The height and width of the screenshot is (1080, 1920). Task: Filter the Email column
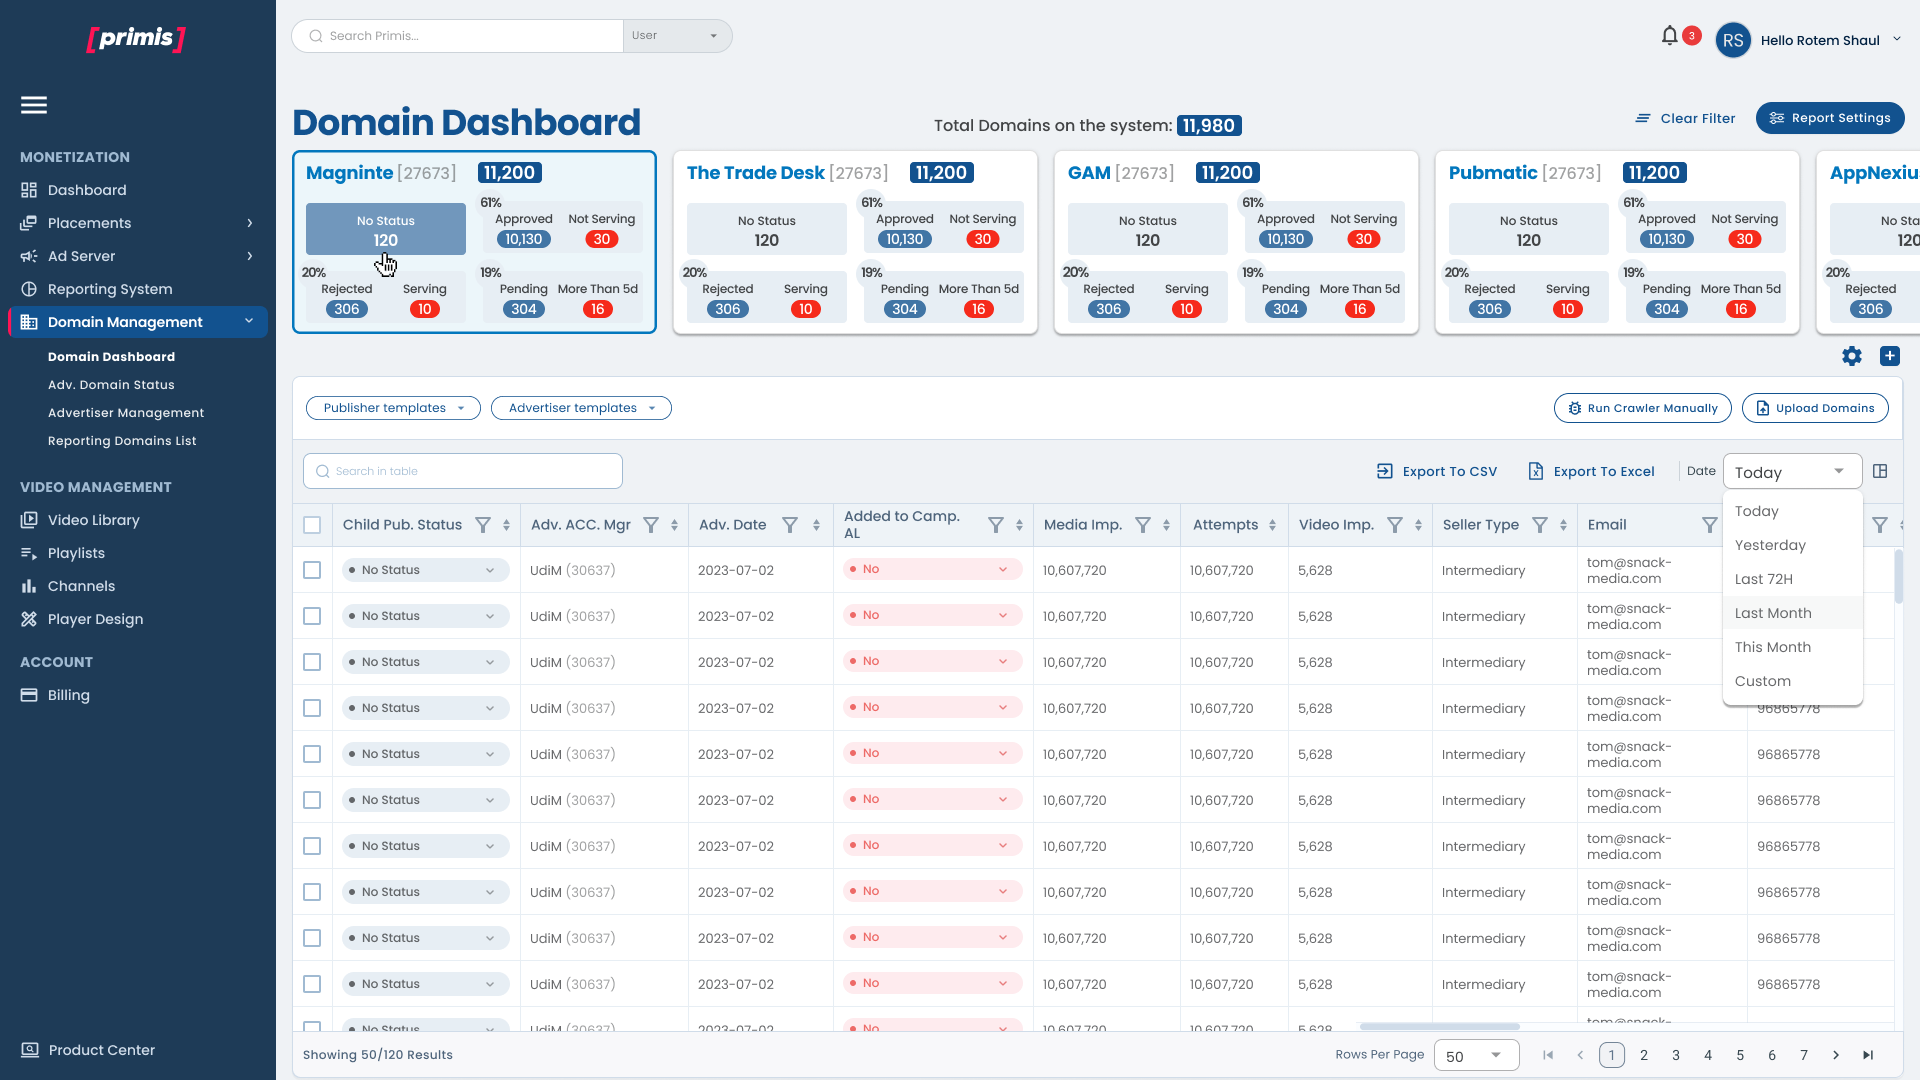click(x=1710, y=525)
